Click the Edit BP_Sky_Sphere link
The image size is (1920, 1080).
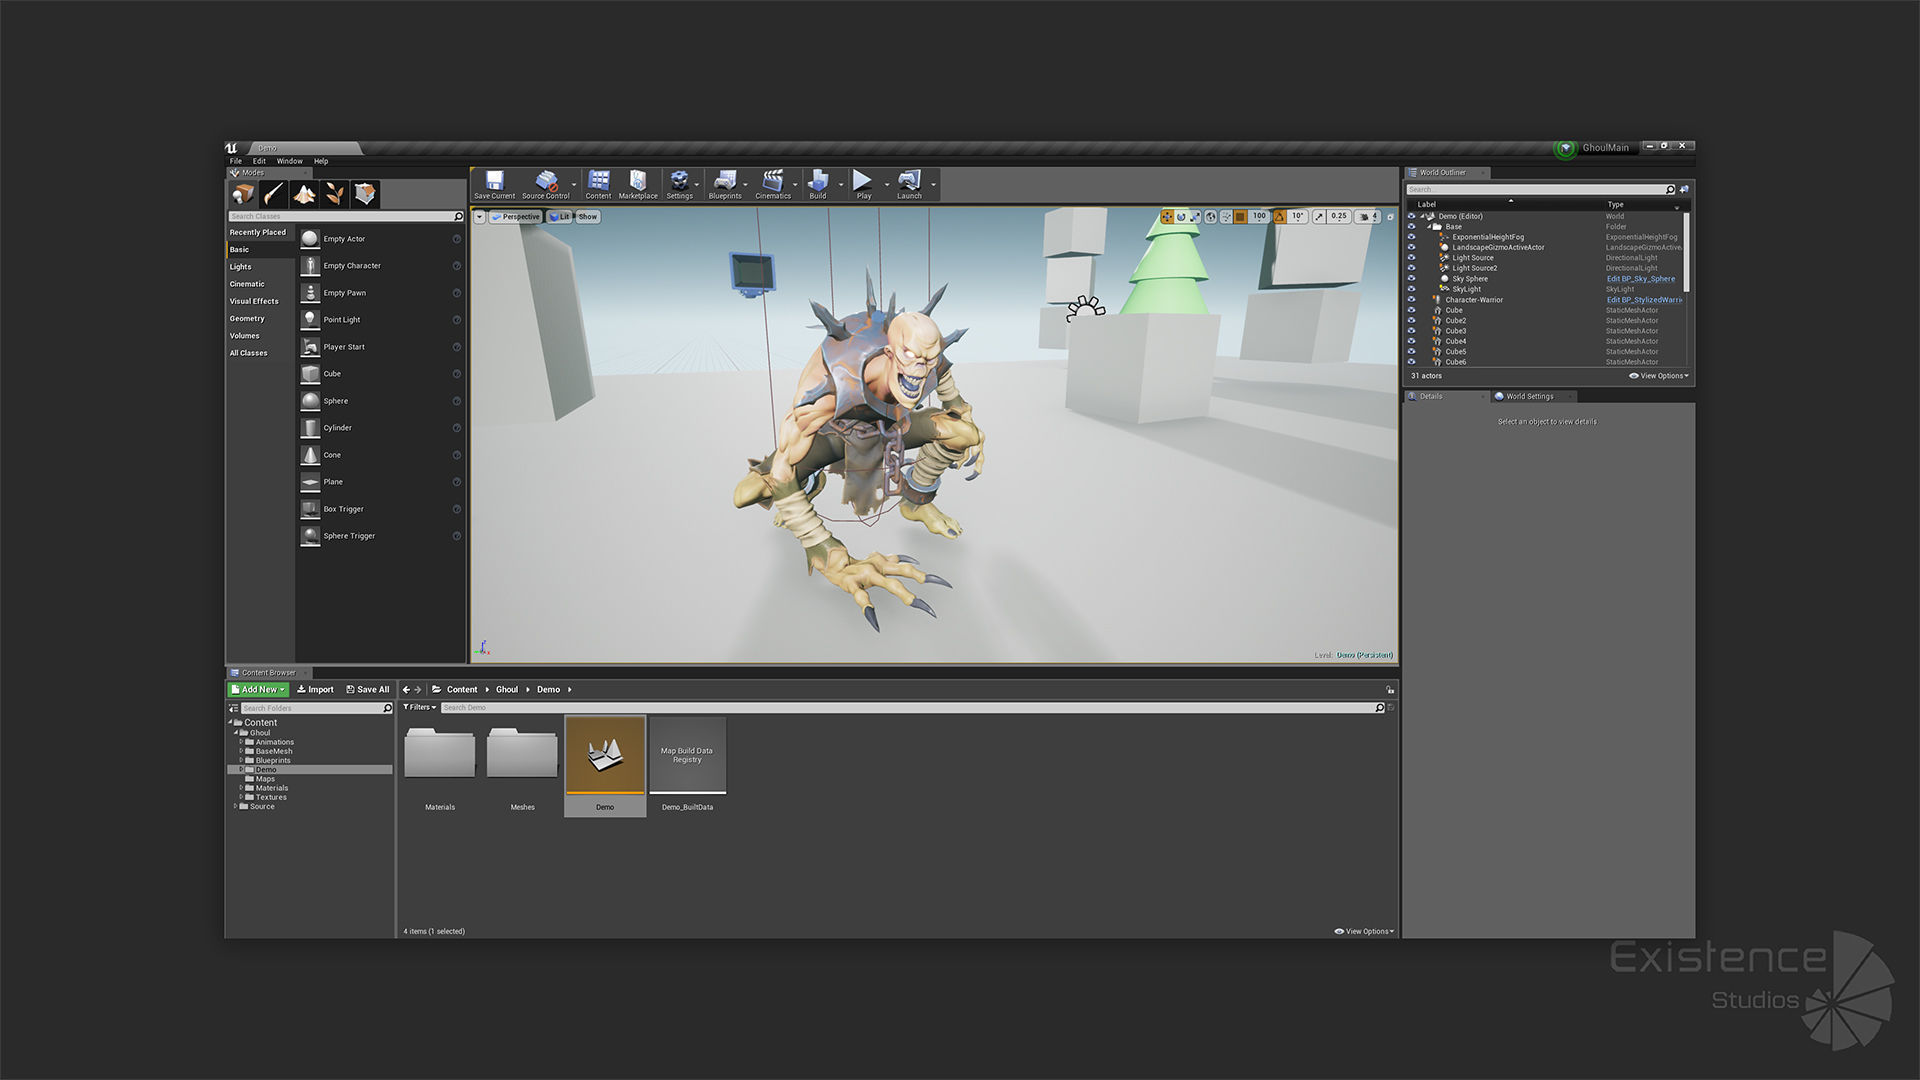pyautogui.click(x=1640, y=279)
